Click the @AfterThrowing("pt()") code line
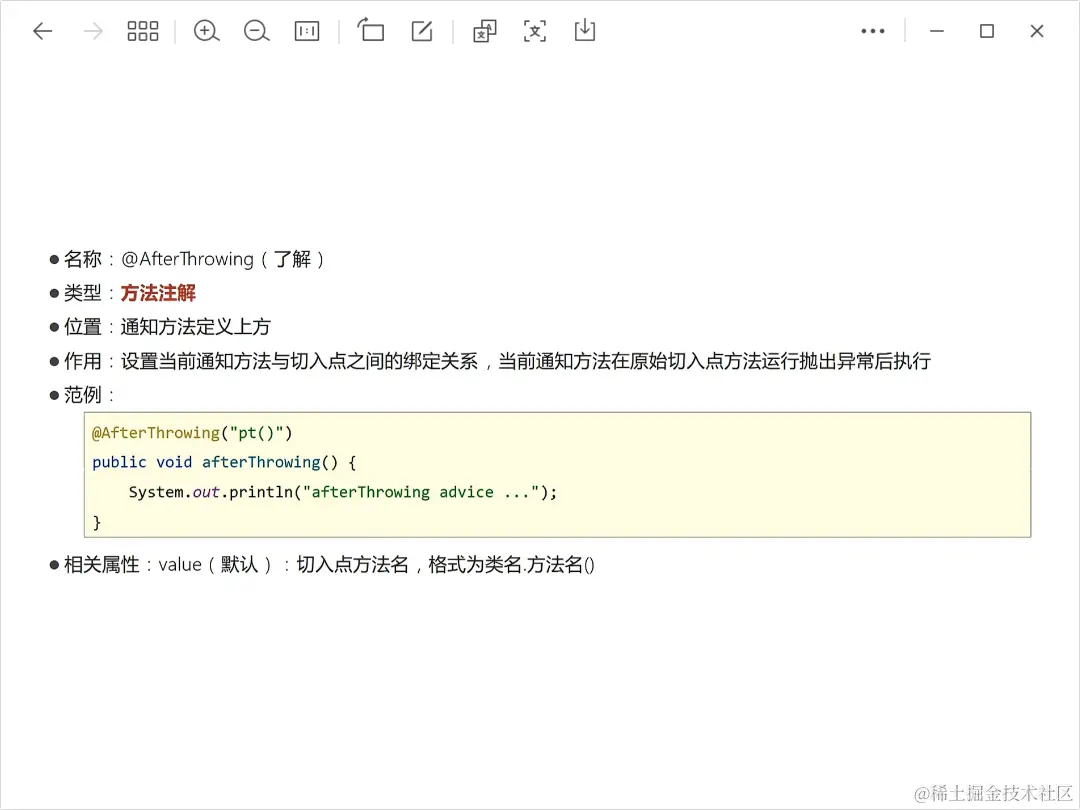1080x810 pixels. (192, 433)
